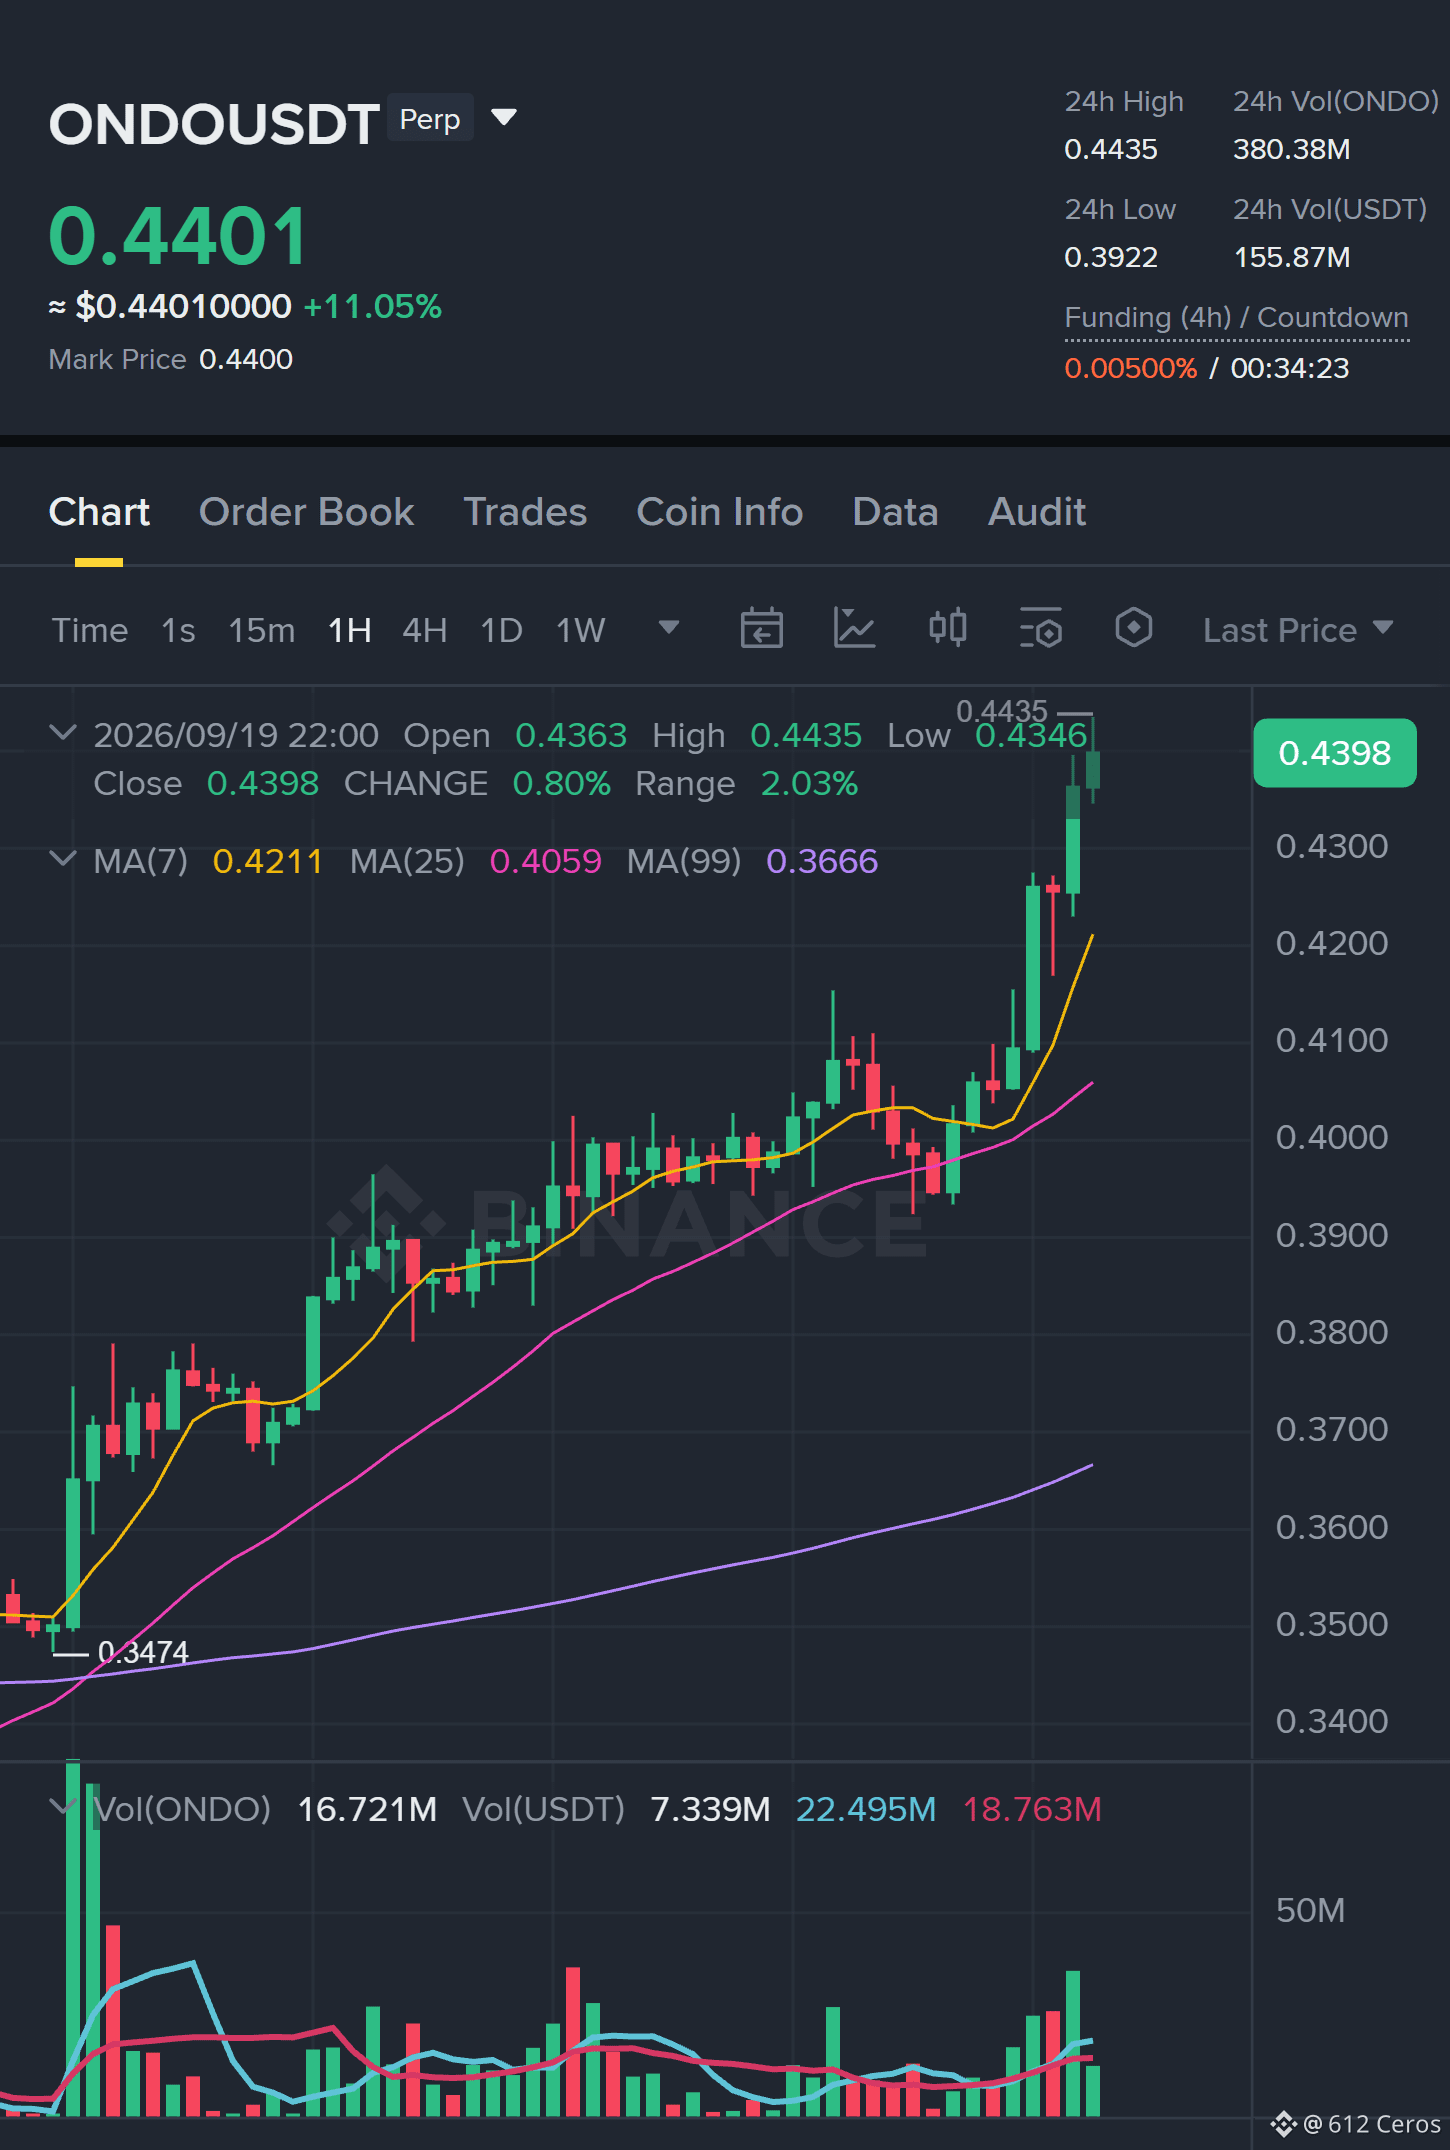Click the Perp contract type badge
Screen dimensions: 1450x2150
click(430, 118)
